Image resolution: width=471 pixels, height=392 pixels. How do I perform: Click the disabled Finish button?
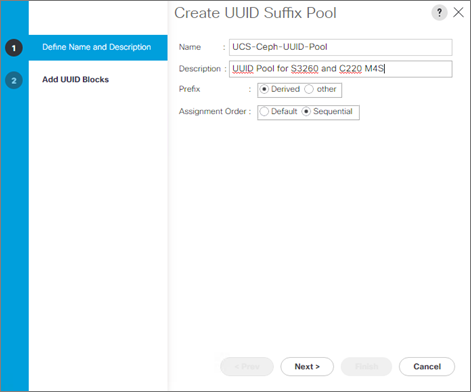(x=366, y=367)
